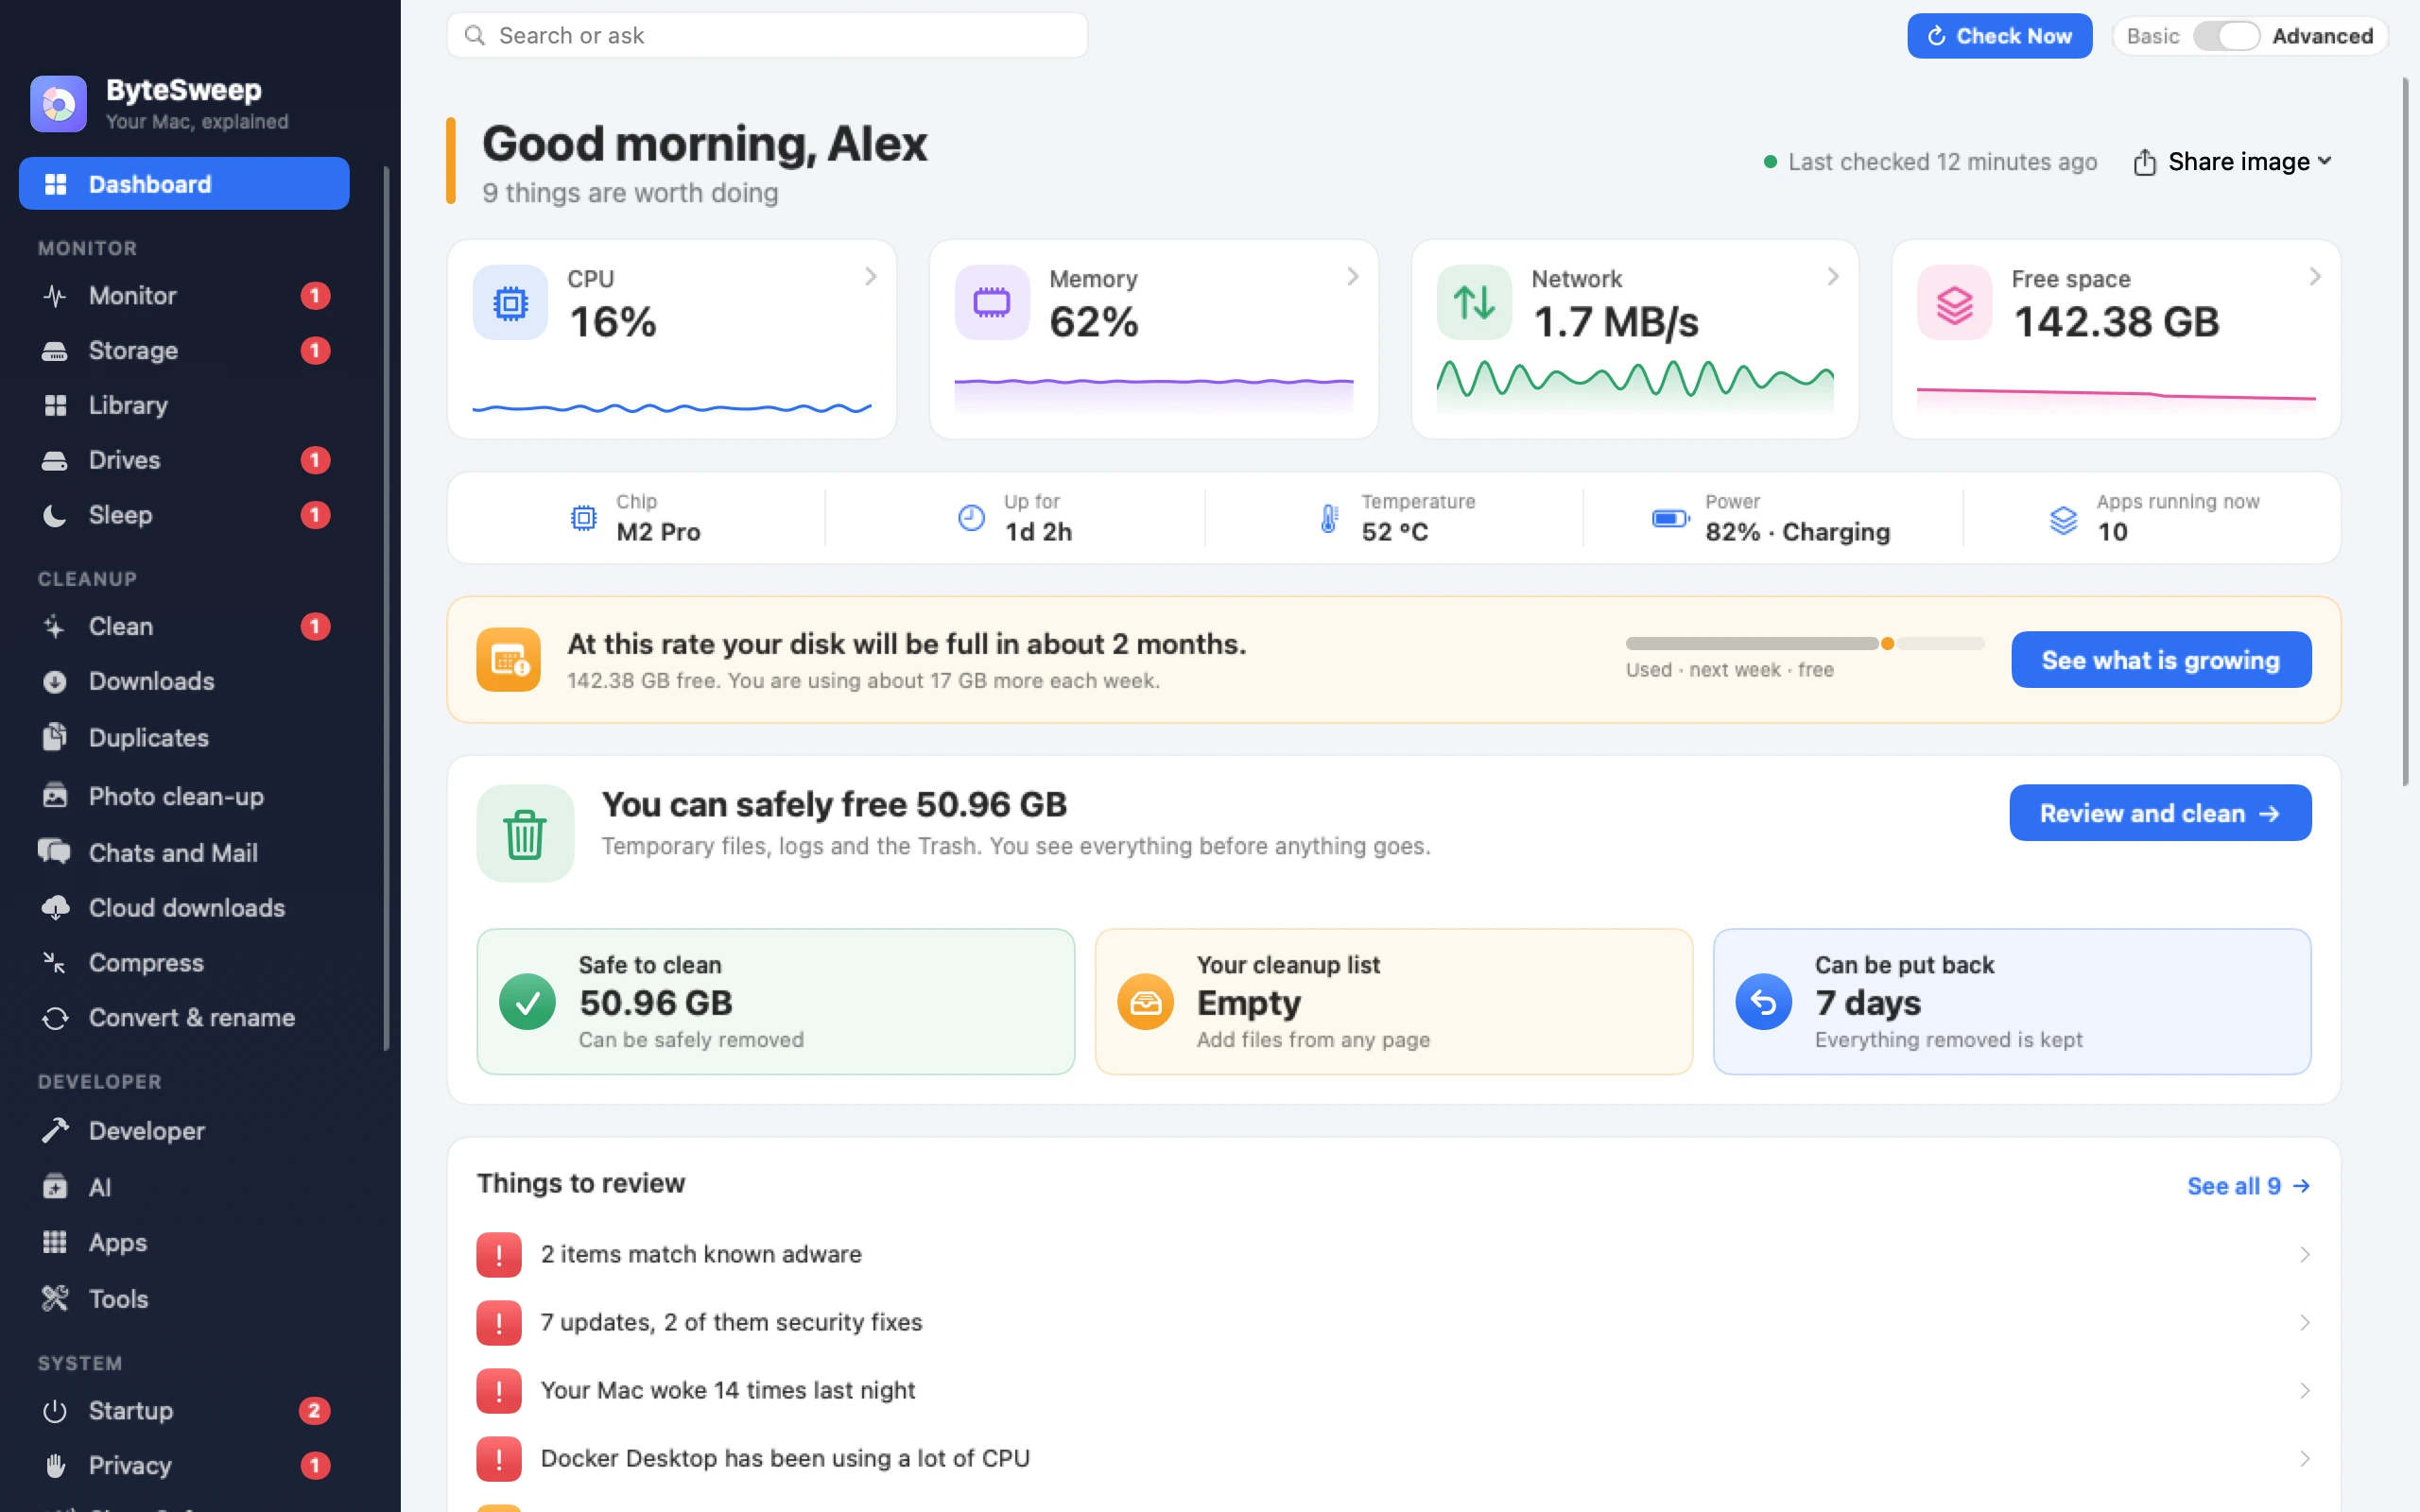The width and height of the screenshot is (2420, 1512).
Task: Click Review and clean button
Action: 2160,813
